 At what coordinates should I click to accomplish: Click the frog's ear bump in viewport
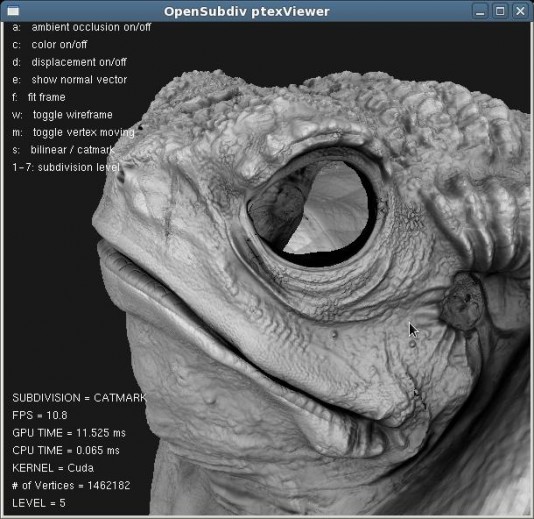[463, 301]
